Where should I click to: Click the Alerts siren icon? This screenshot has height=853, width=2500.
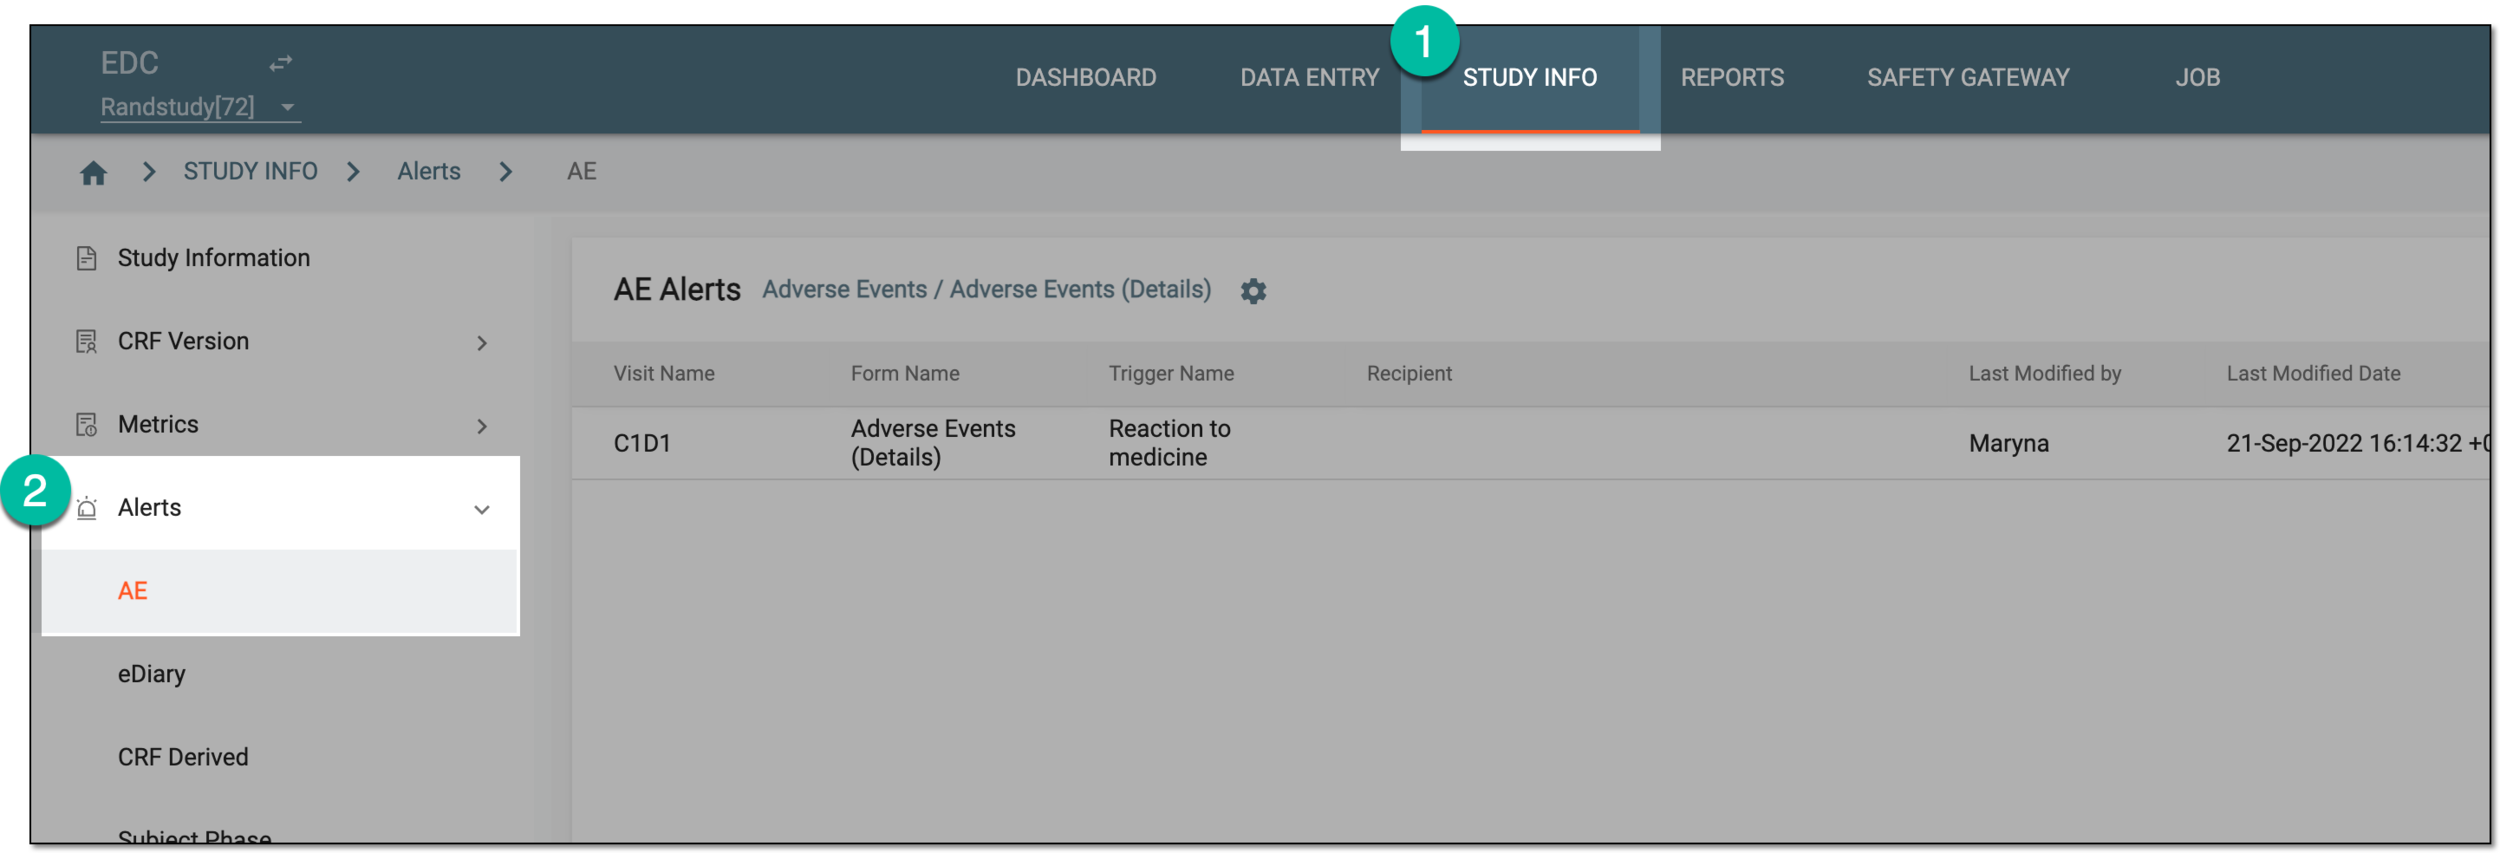(x=87, y=508)
